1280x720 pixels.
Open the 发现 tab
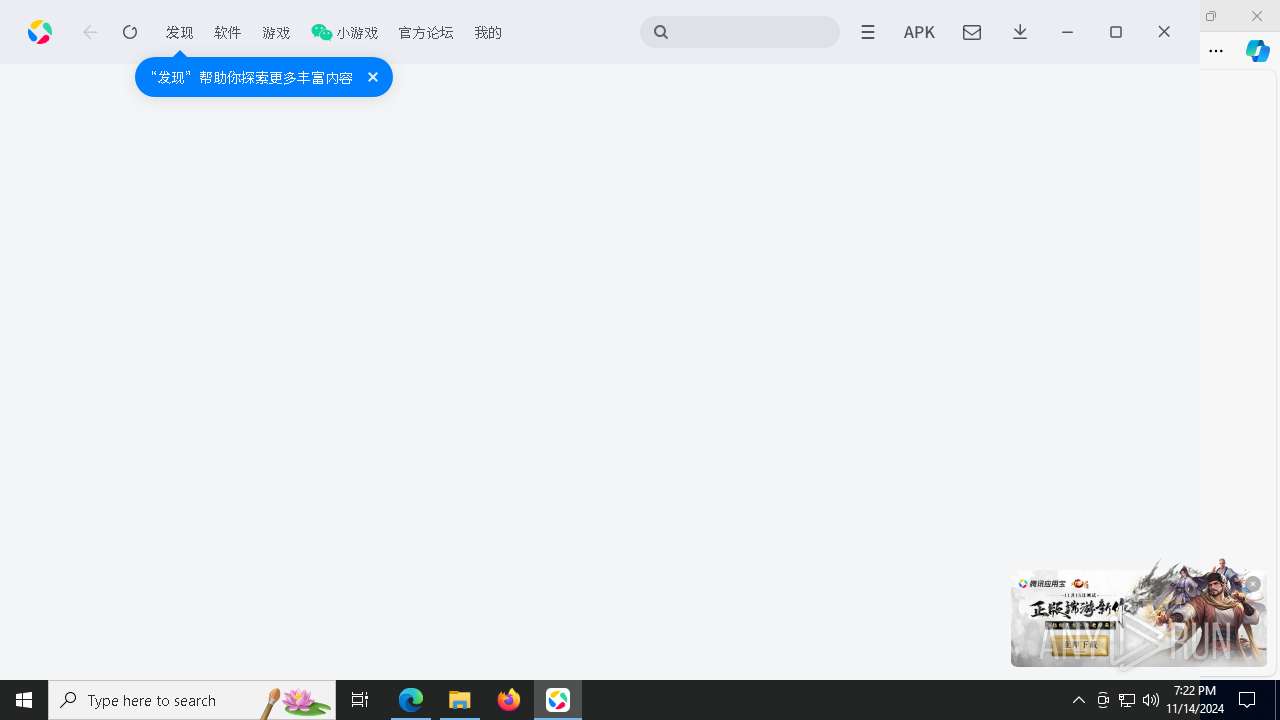click(x=180, y=32)
